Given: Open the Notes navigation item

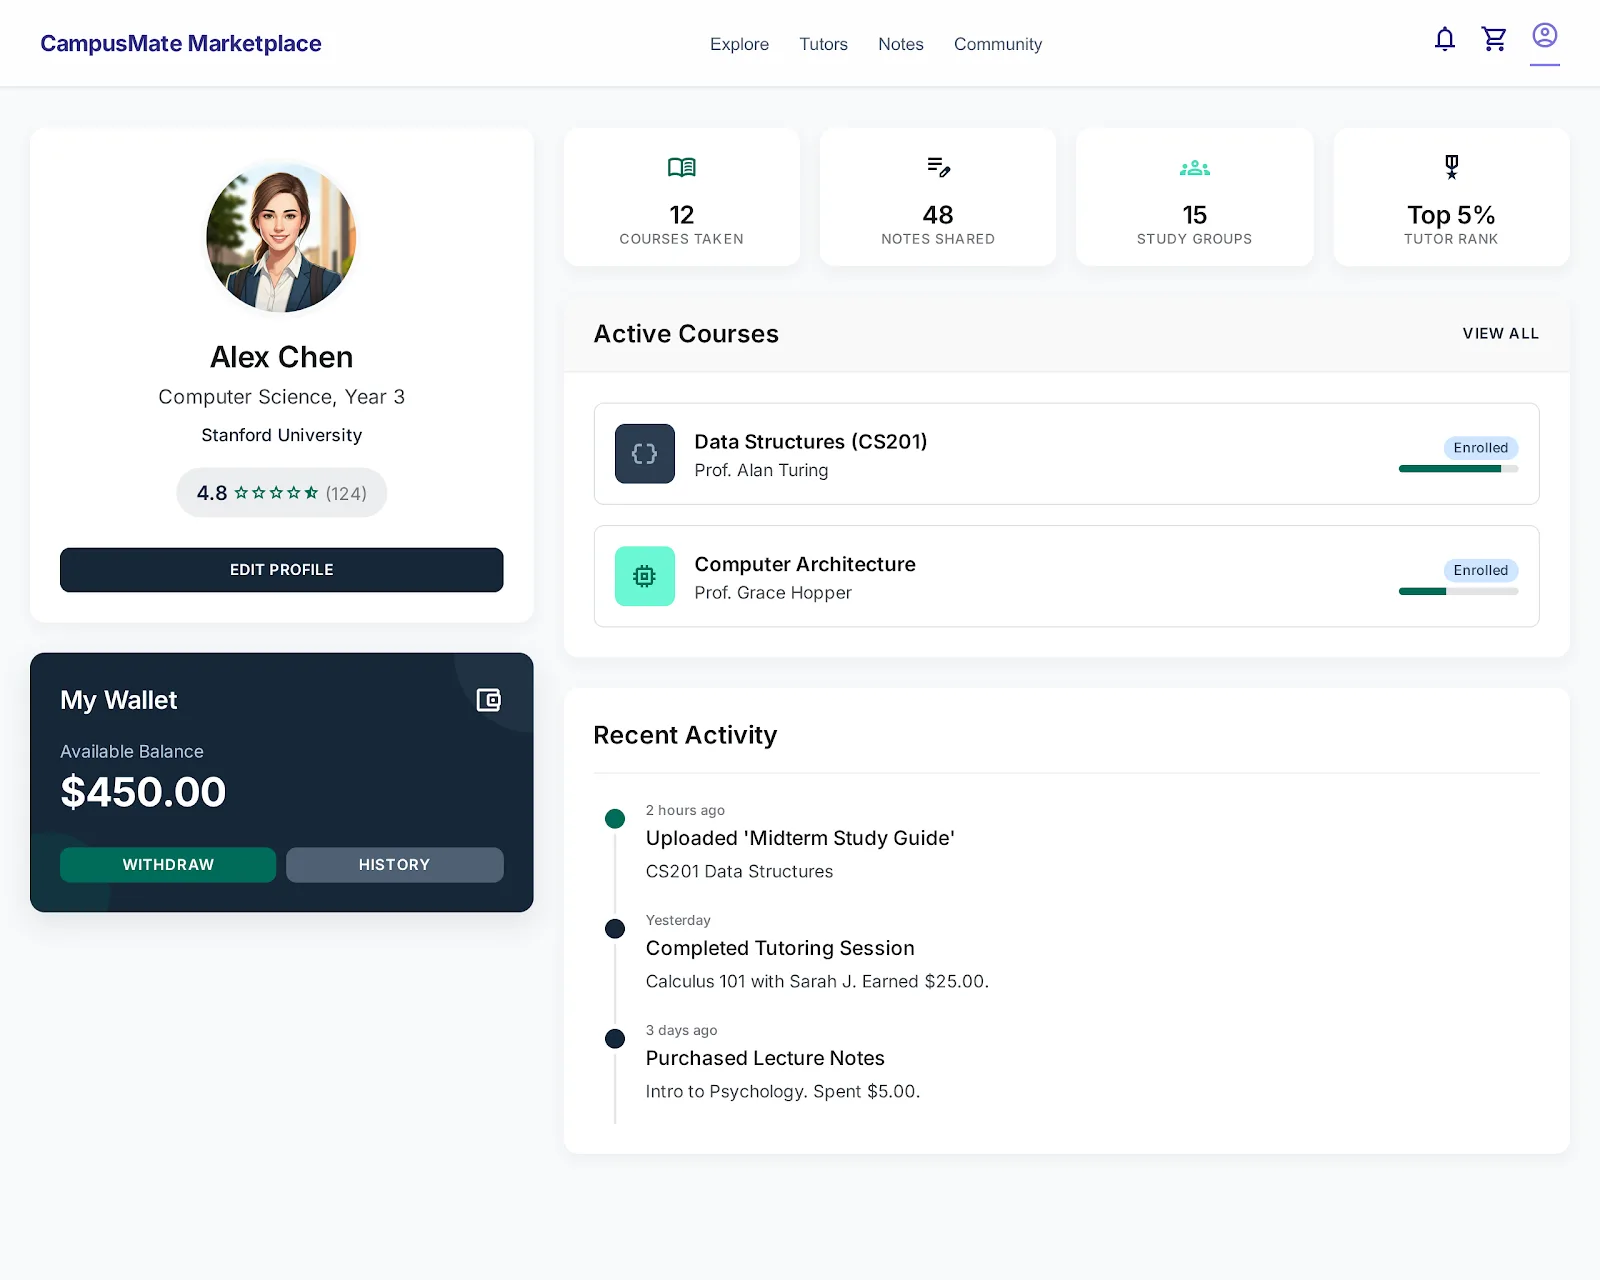Looking at the screenshot, I should [901, 44].
